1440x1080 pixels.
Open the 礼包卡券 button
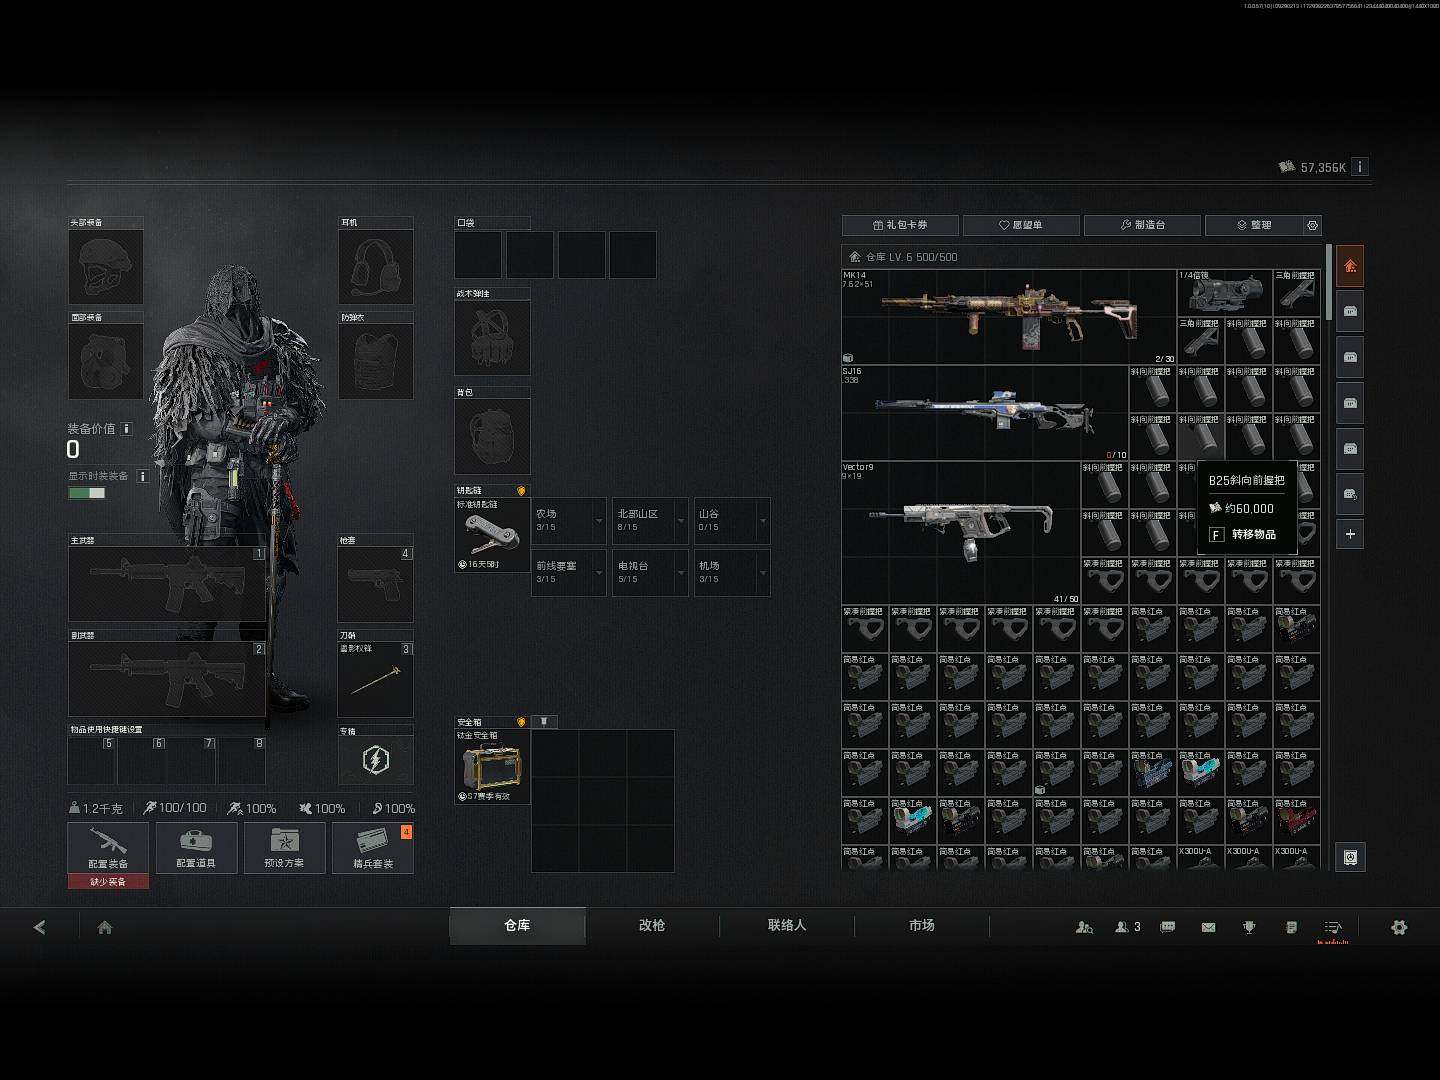coord(900,225)
